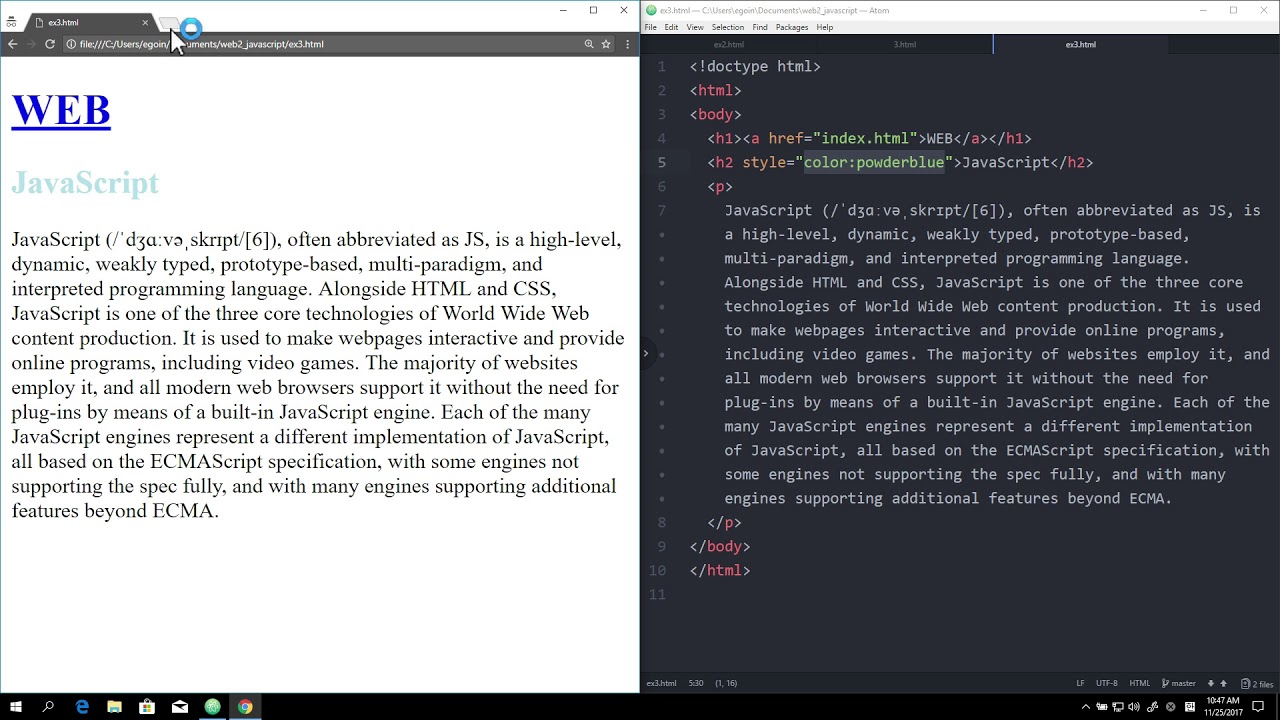Image resolution: width=1280 pixels, height=720 pixels.
Task: Switch to the 3.html tab in Atom
Action: click(905, 44)
